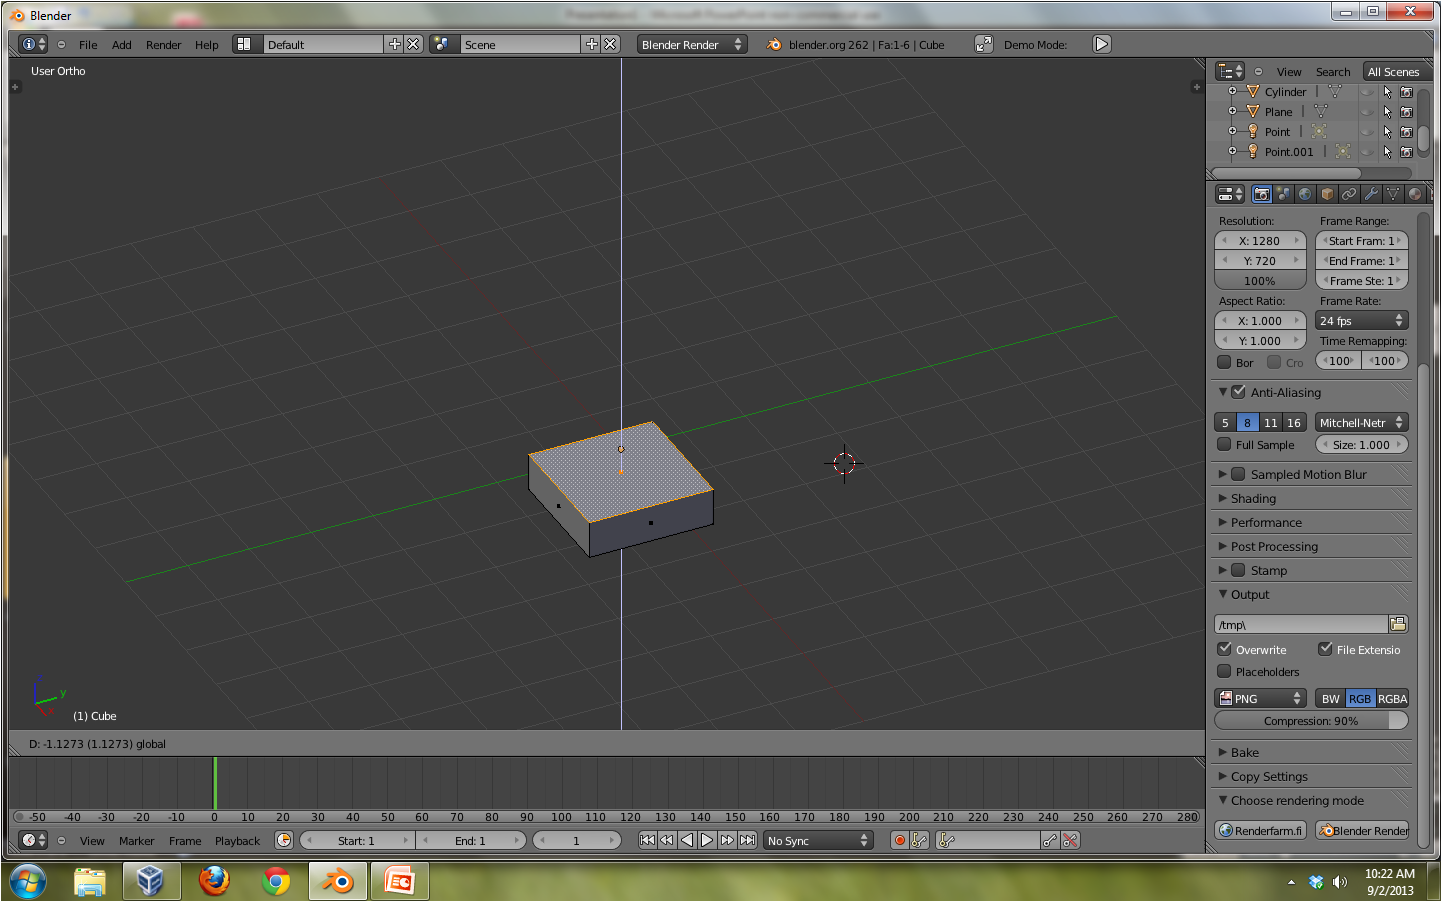Screen dimensions: 1442x902
Task: Expand the Performance panel
Action: (1314, 522)
